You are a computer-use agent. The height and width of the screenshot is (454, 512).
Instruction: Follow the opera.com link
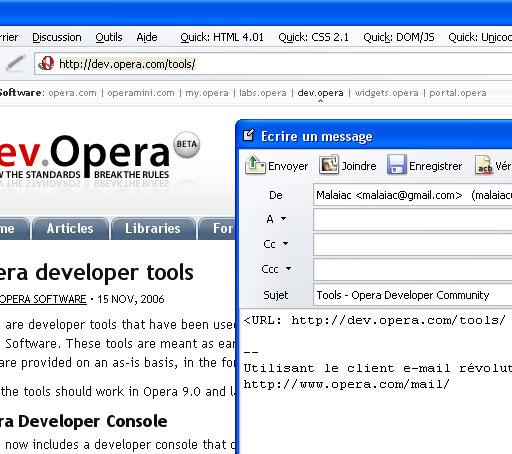[x=72, y=93]
